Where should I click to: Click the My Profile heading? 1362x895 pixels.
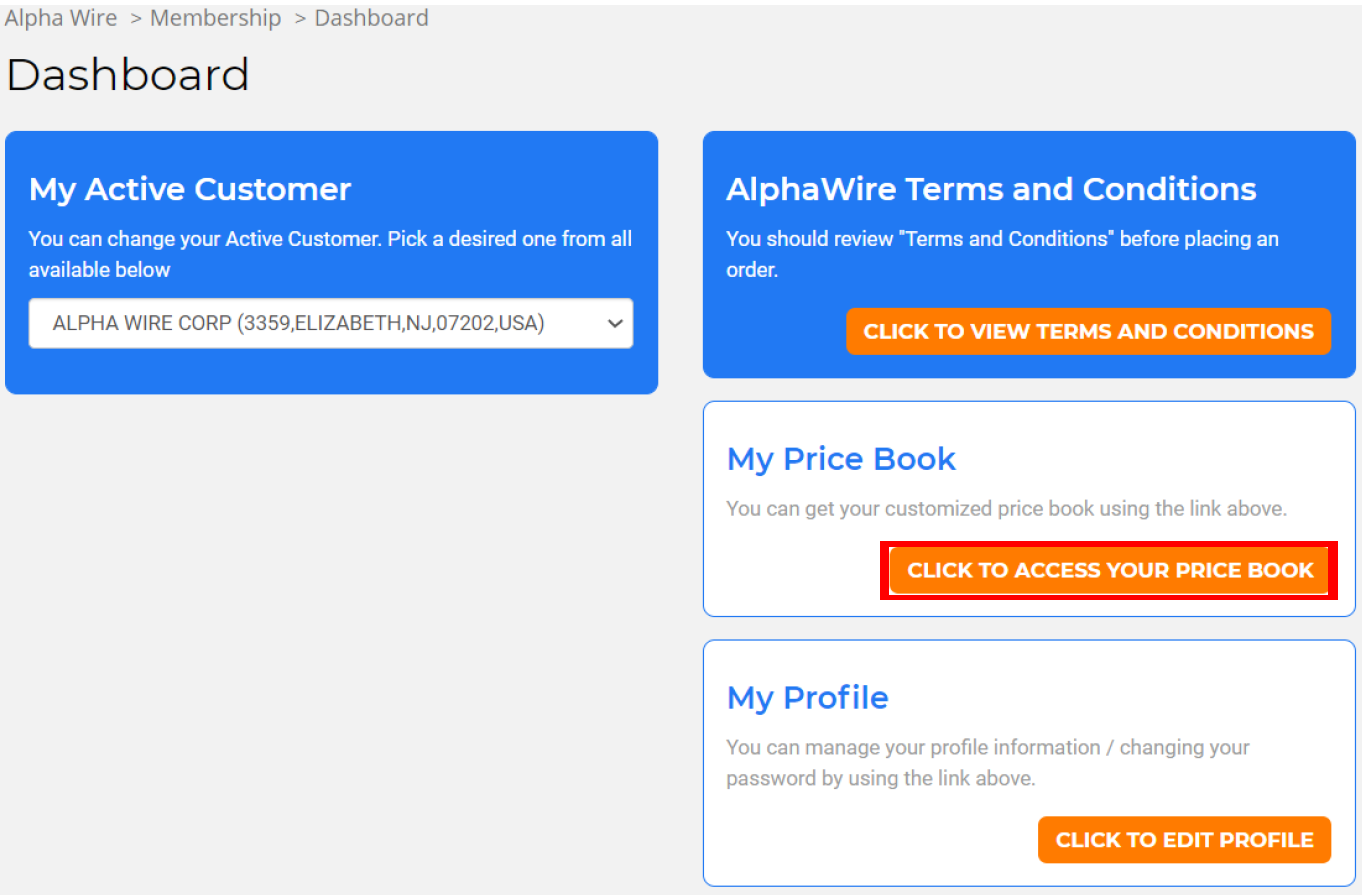click(807, 697)
